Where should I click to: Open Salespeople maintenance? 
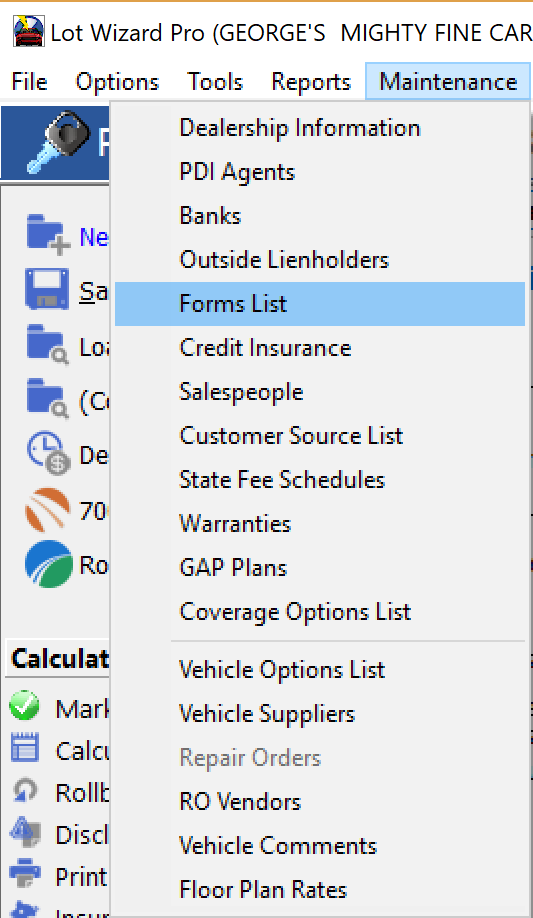(320, 392)
